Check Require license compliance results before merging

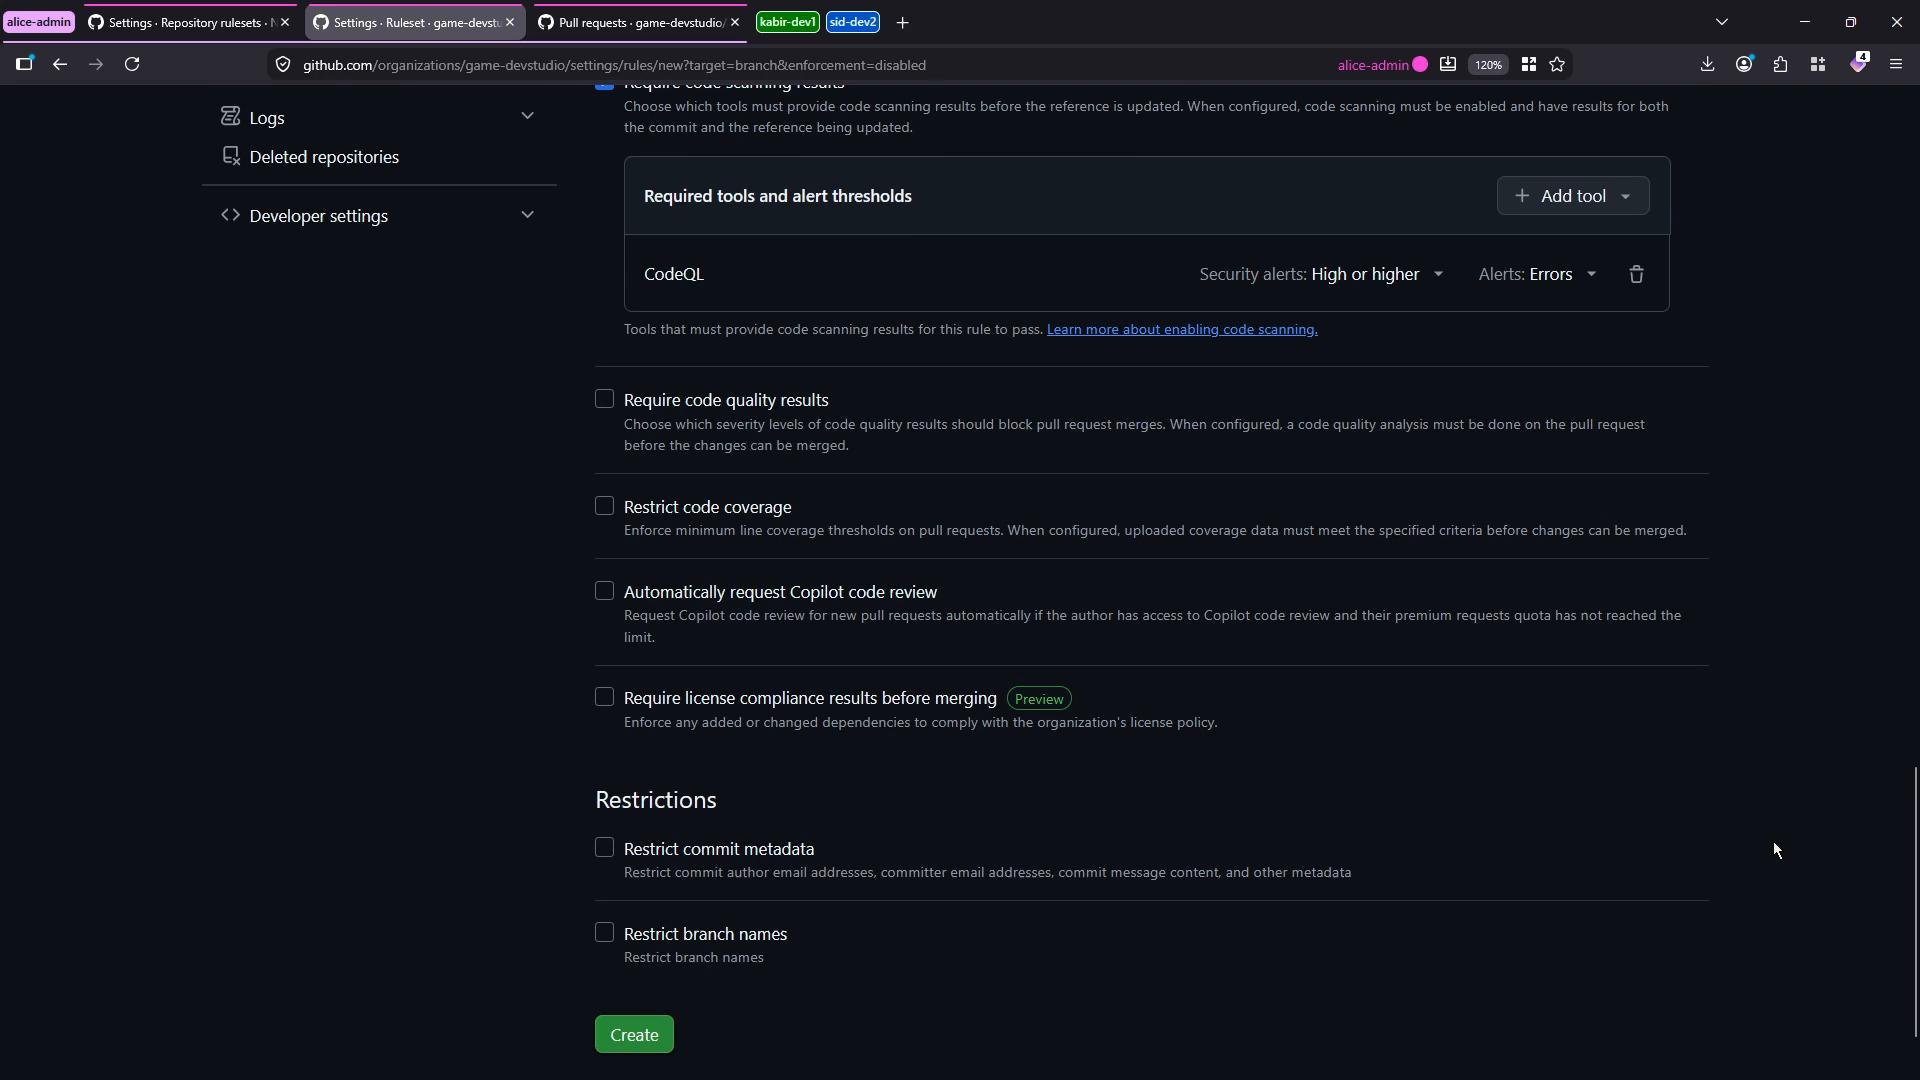pos(604,697)
